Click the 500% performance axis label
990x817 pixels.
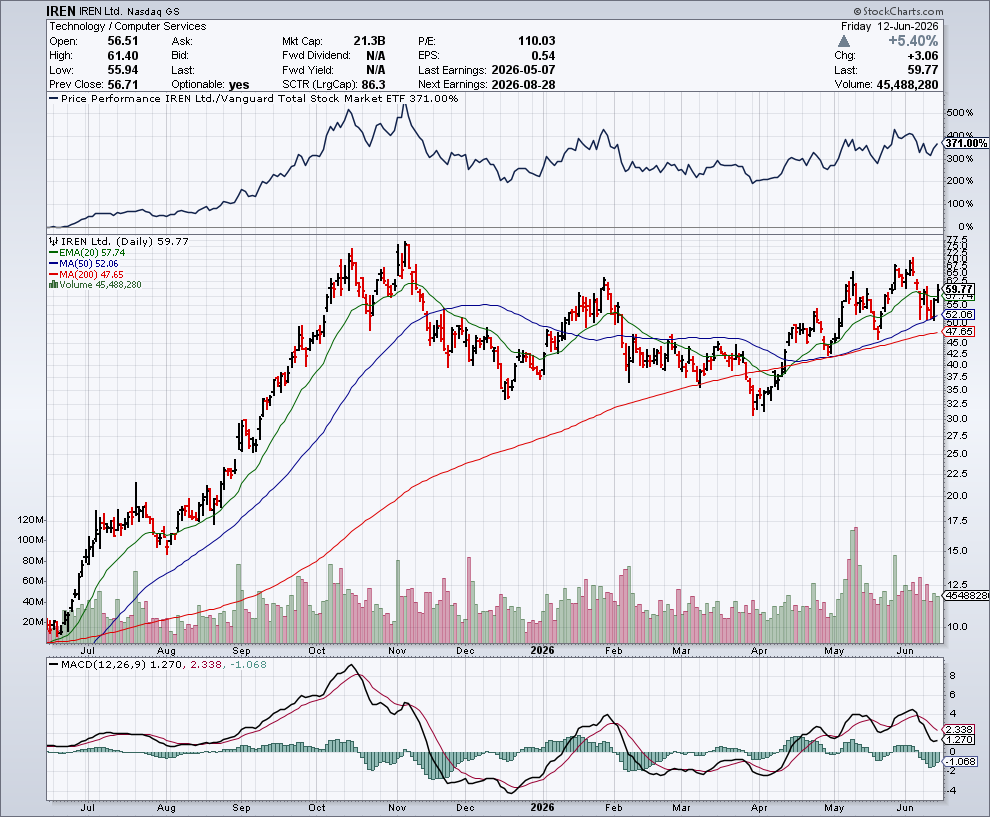[x=960, y=113]
